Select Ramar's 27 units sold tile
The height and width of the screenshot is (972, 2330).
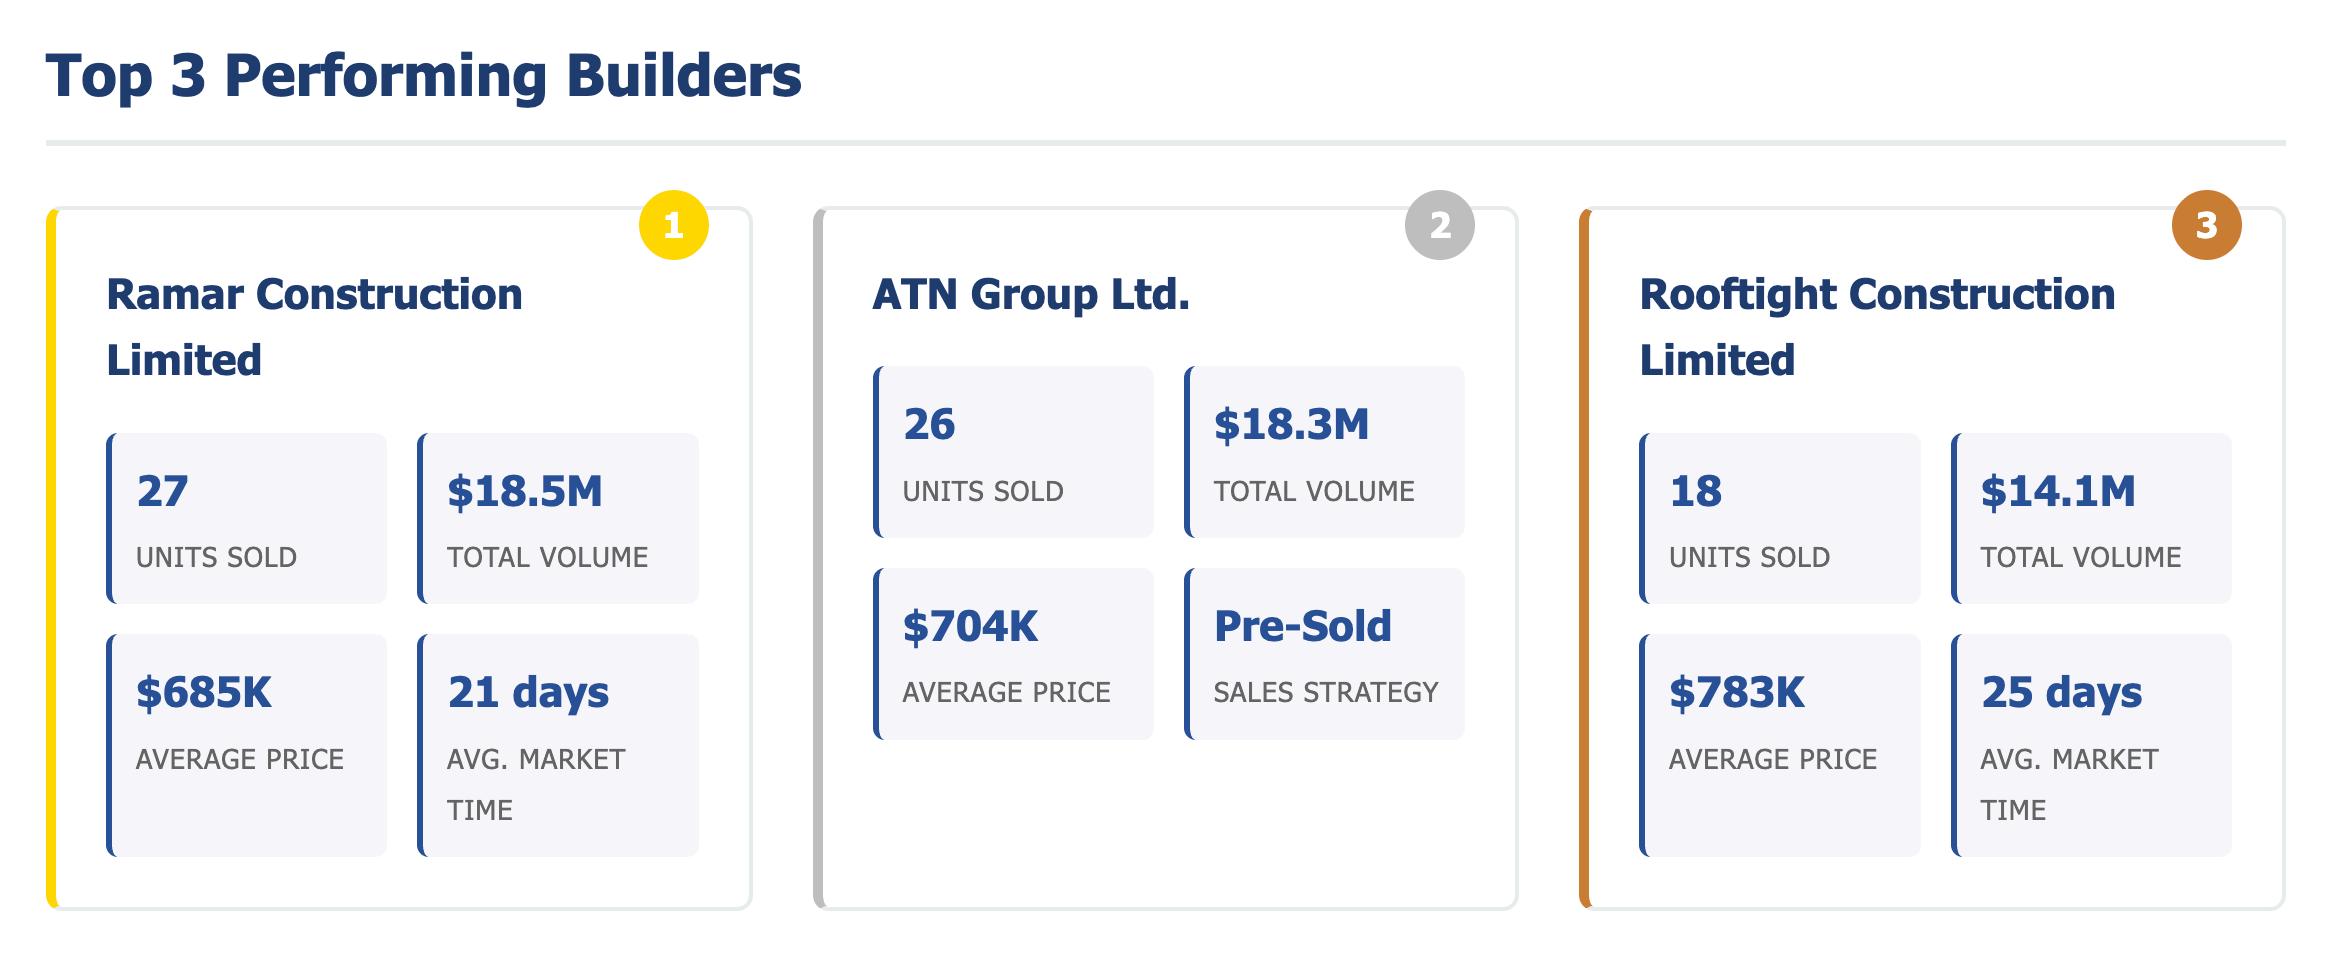click(247, 518)
